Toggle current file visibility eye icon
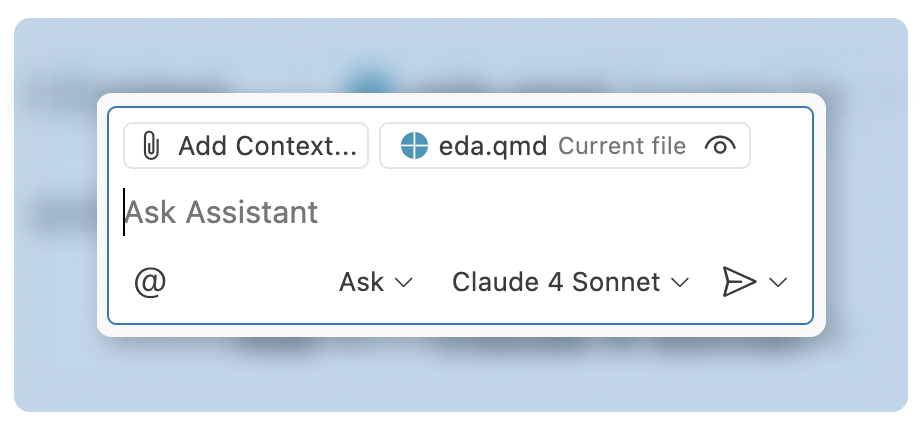This screenshot has height=424, width=918. click(x=720, y=146)
